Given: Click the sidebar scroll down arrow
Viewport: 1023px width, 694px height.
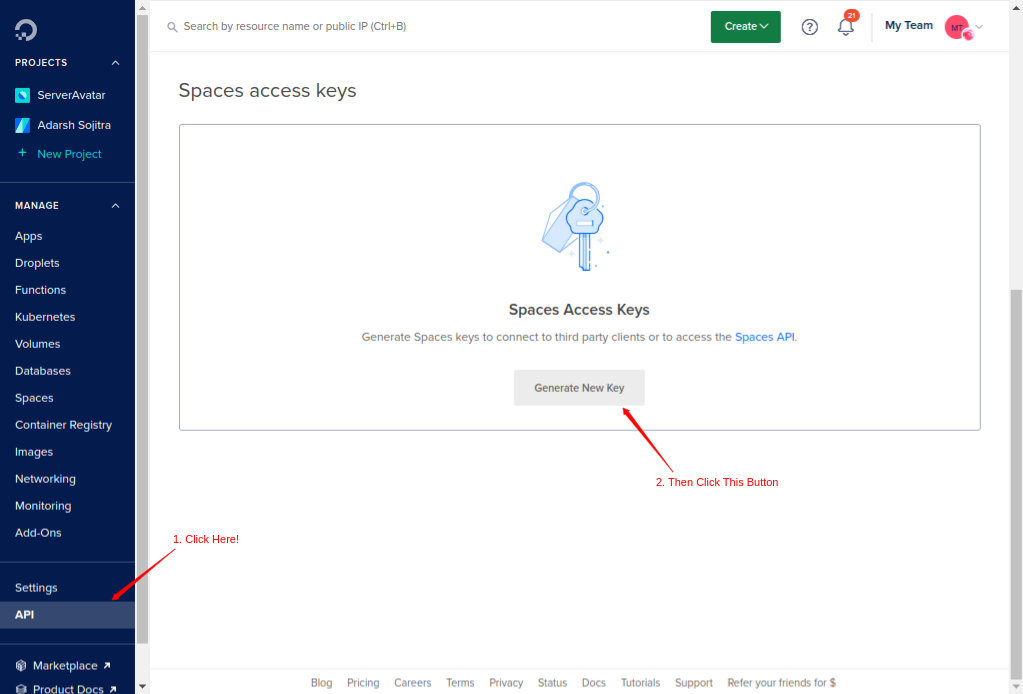Looking at the screenshot, I should [x=142, y=687].
